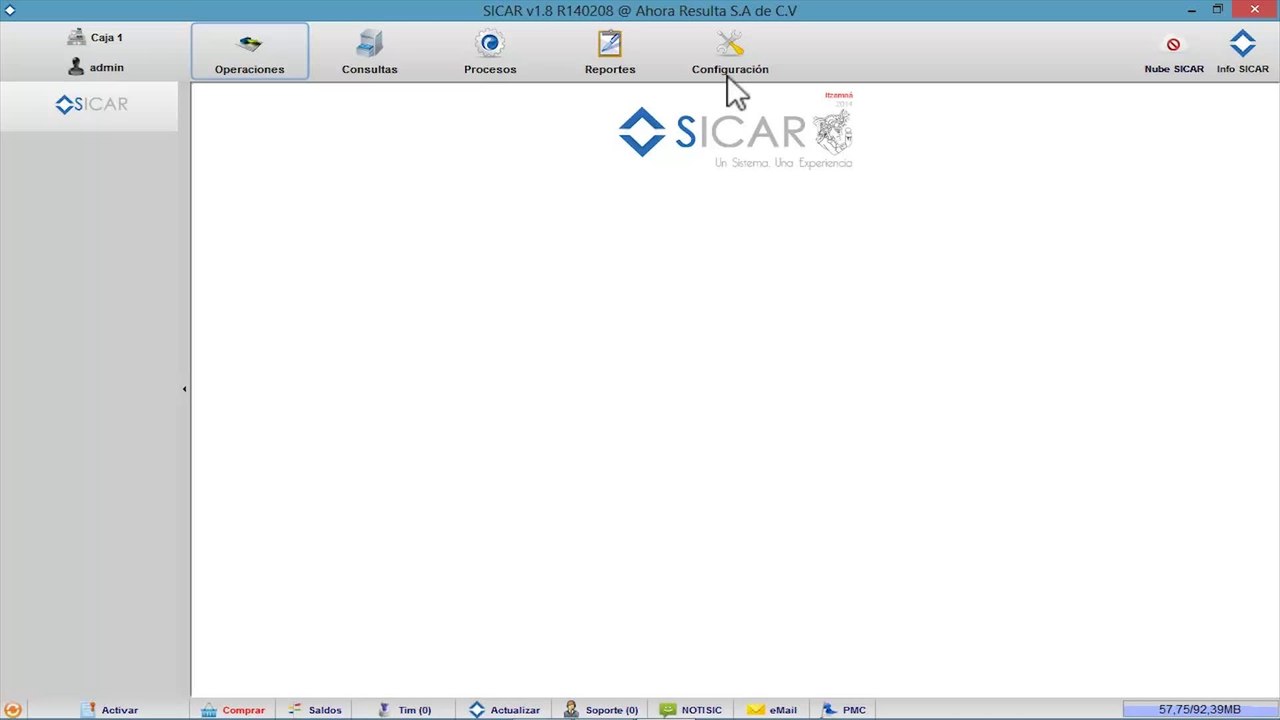The width and height of the screenshot is (1280, 720).
Task: Click the PMC item
Action: (x=843, y=709)
